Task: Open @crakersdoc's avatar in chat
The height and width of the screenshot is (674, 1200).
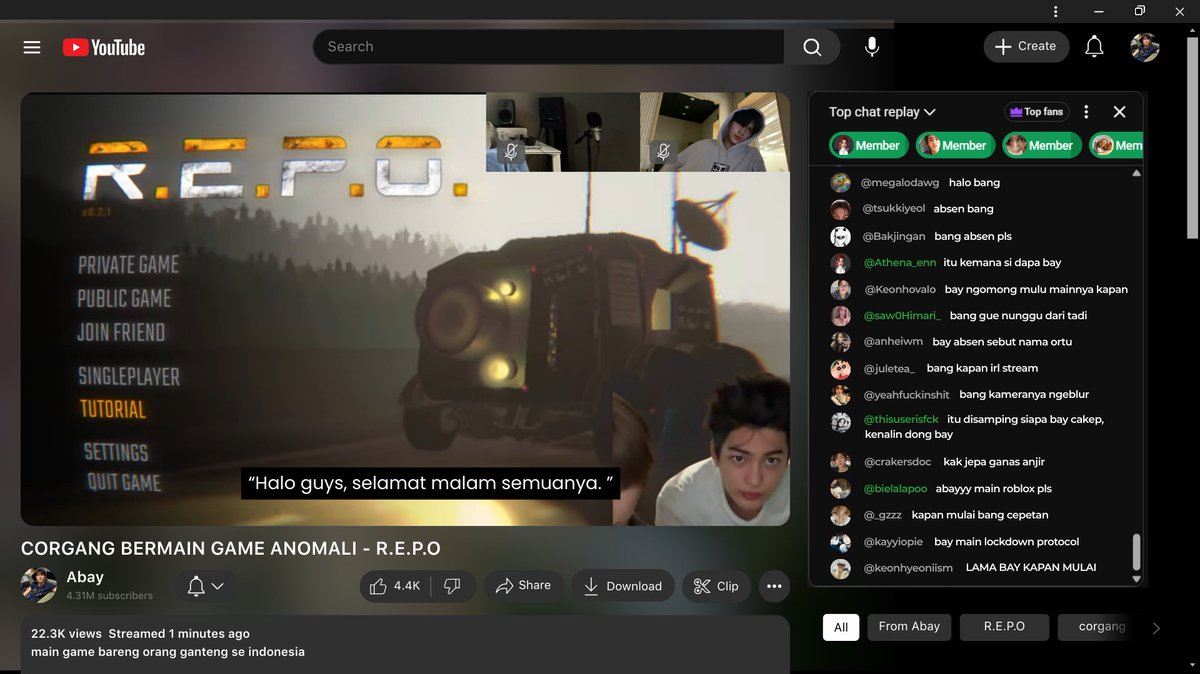Action: (841, 462)
